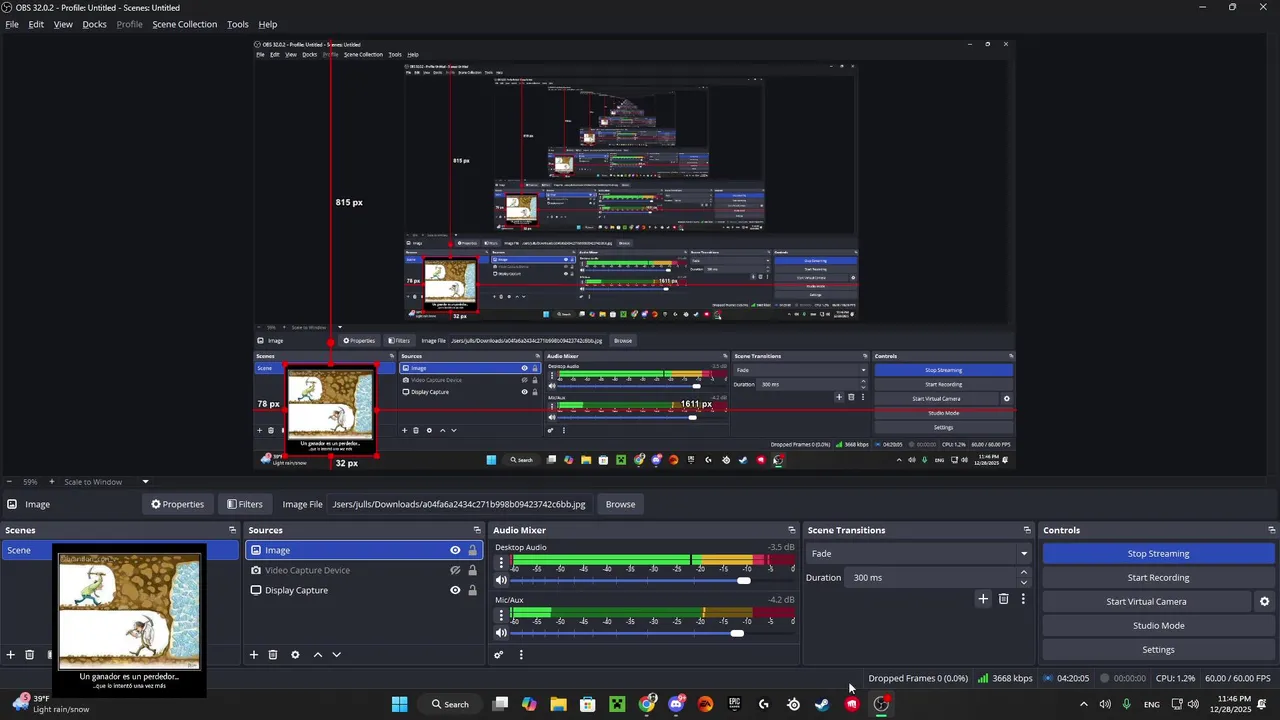Screen dimensions: 1280x720
Task: Hide the Image source with eye icon
Action: pyautogui.click(x=455, y=550)
